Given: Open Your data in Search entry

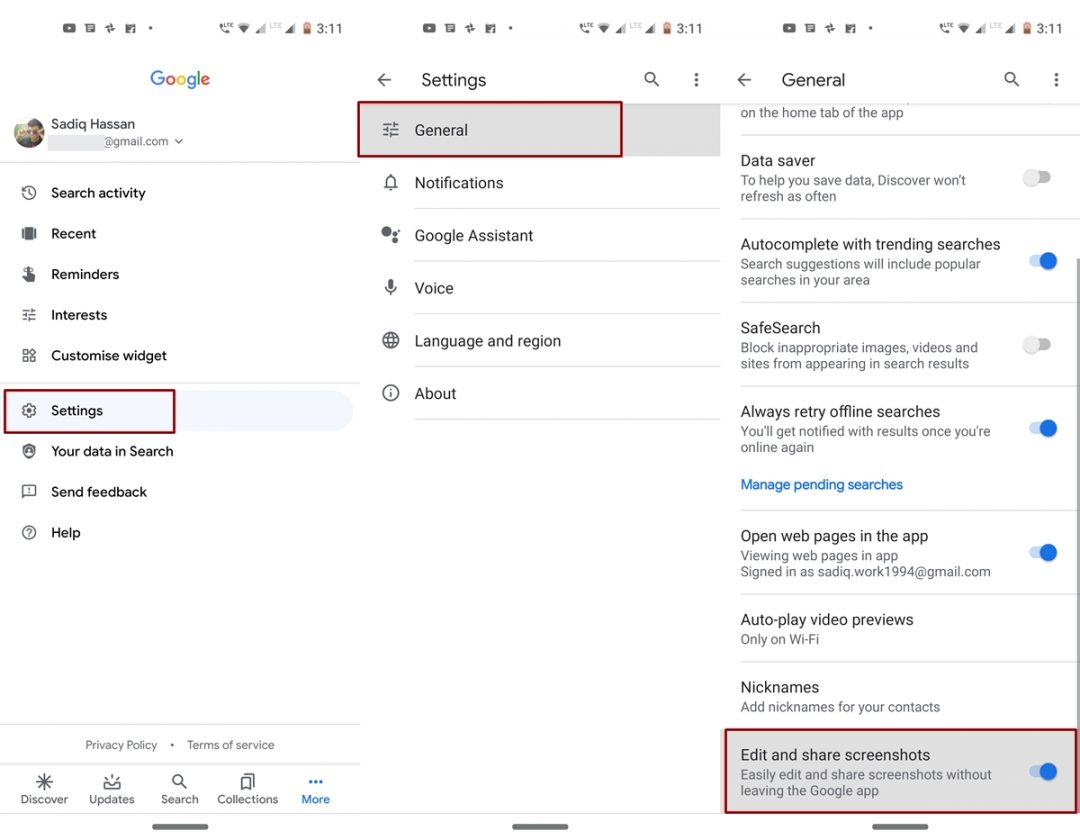Looking at the screenshot, I should coord(180,451).
